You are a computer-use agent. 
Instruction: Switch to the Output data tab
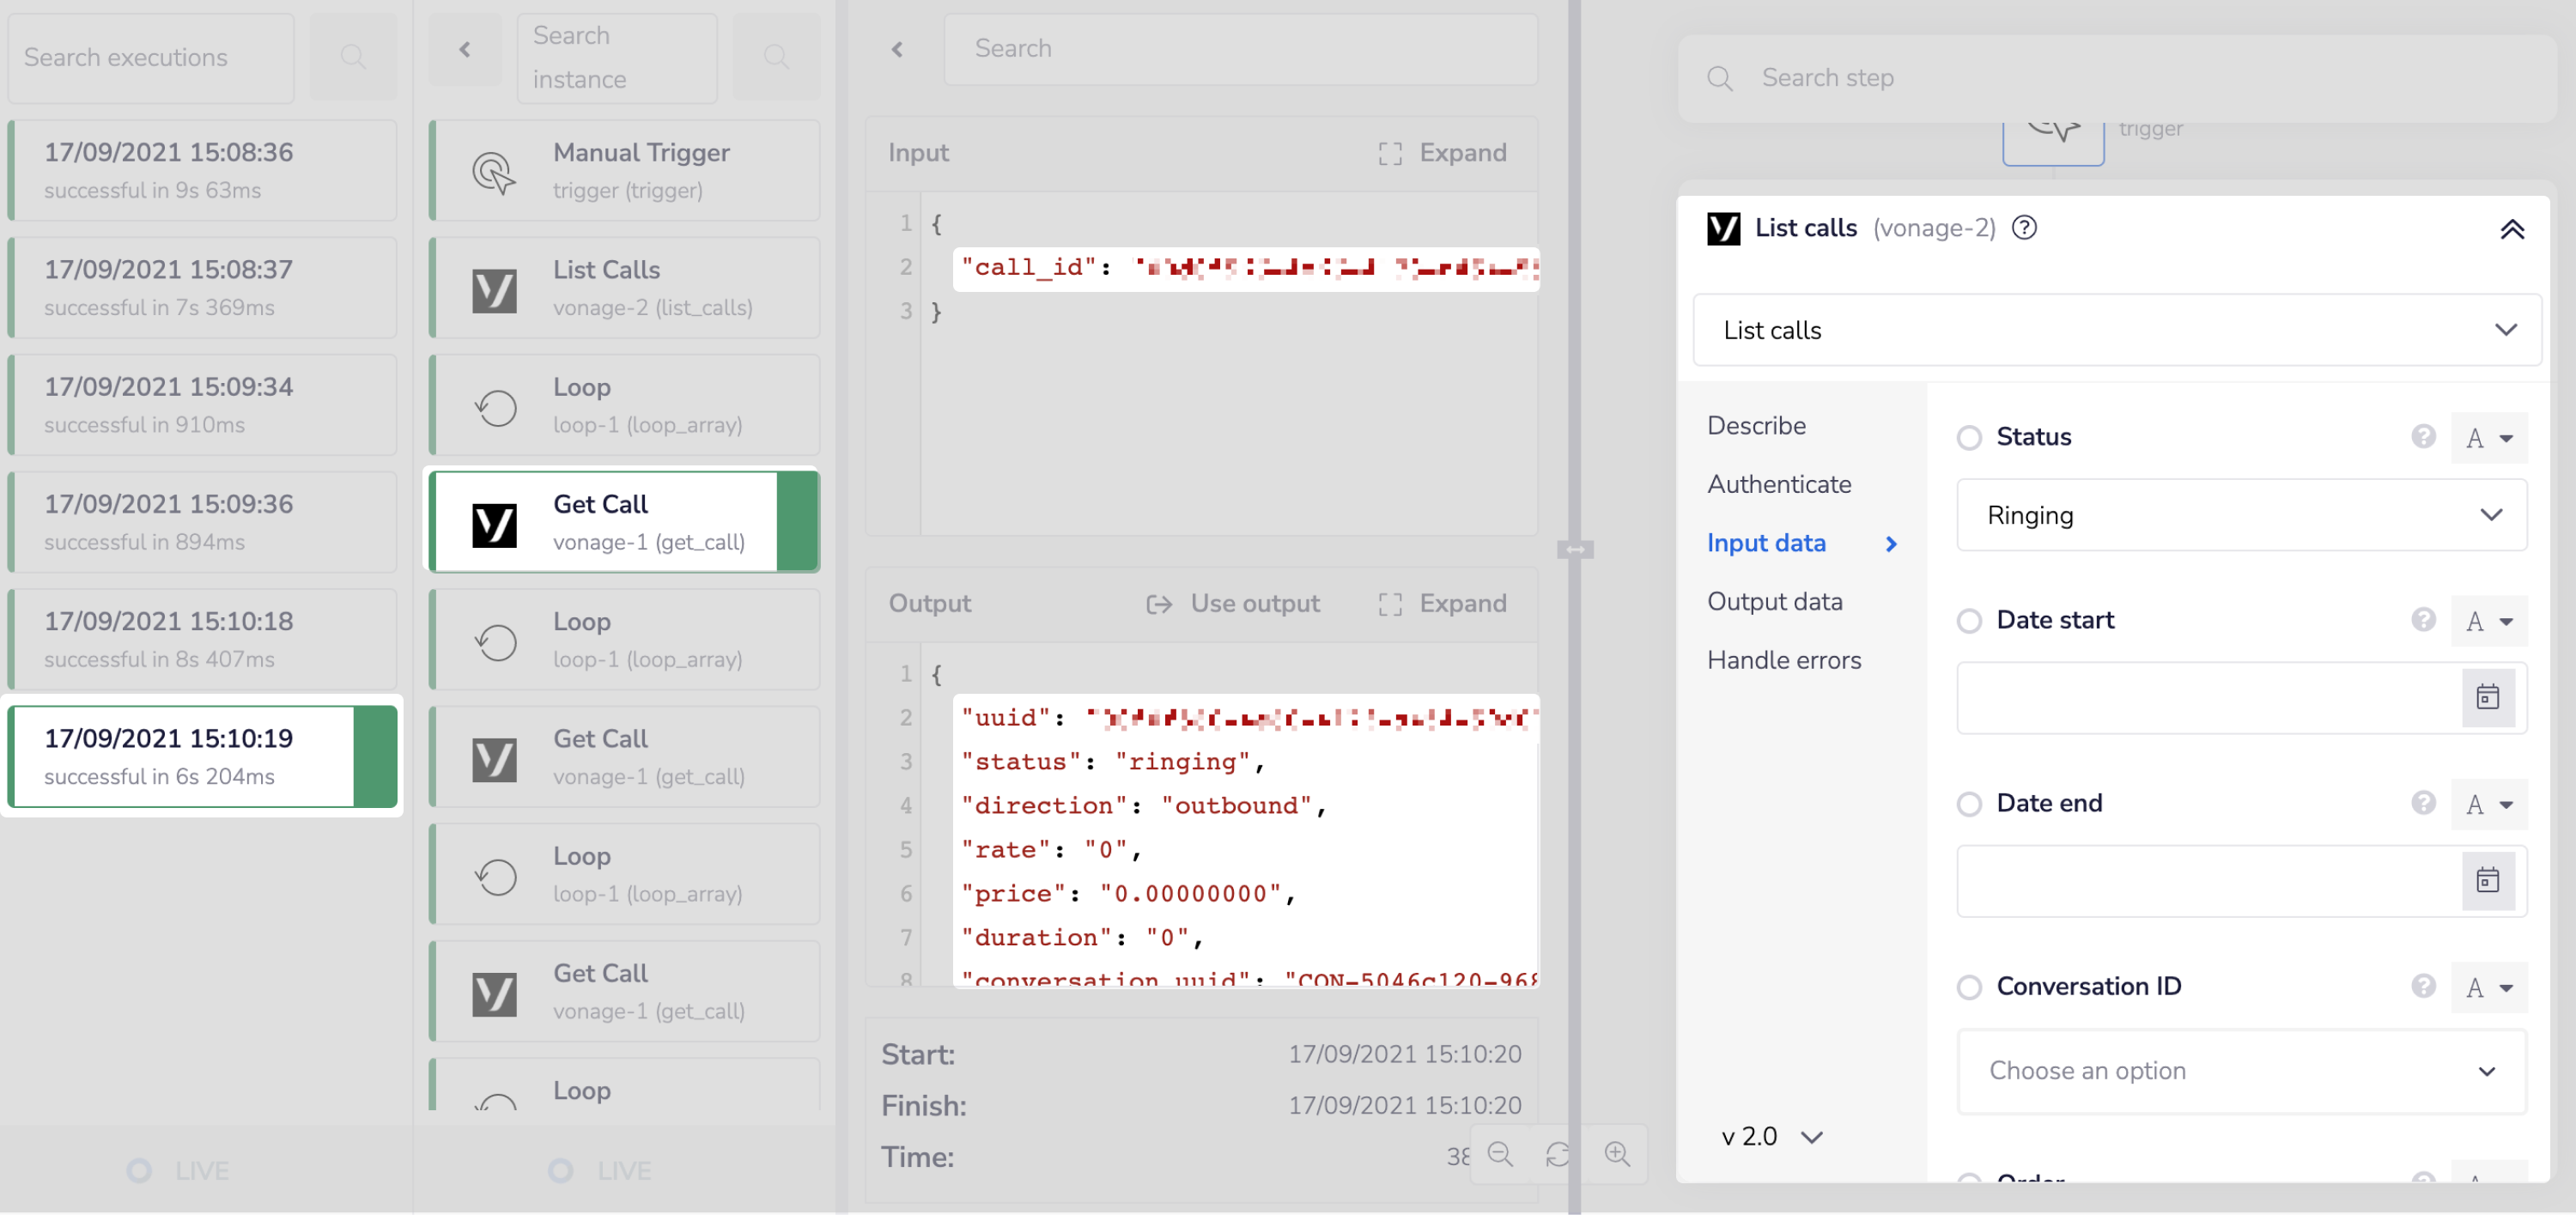(x=1774, y=601)
